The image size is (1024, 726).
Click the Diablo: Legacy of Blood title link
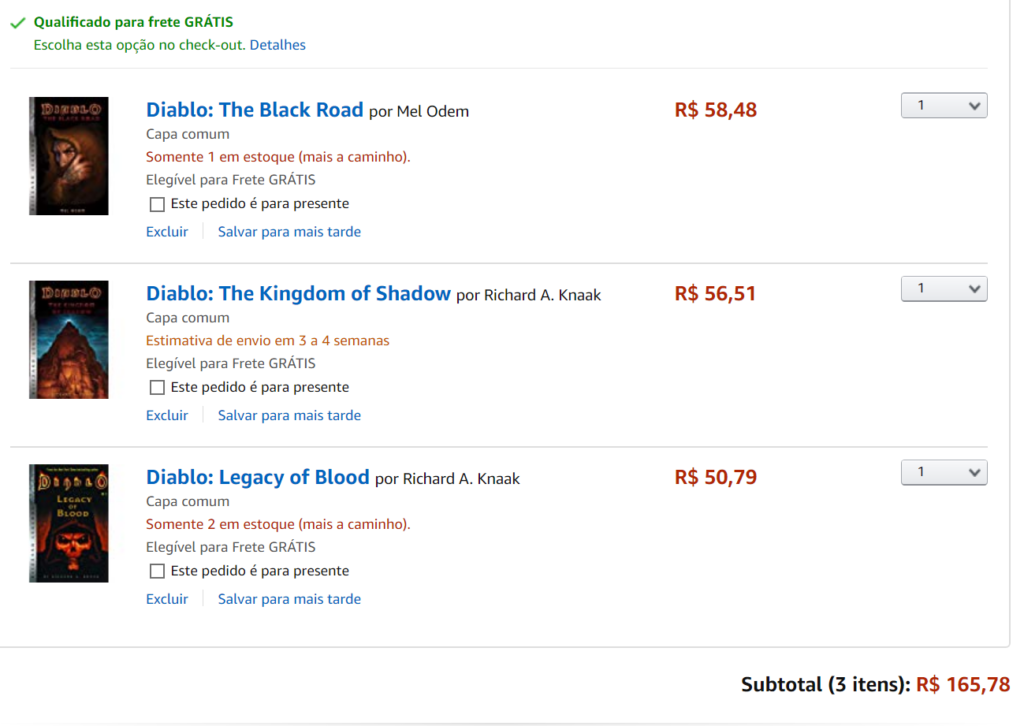(257, 477)
